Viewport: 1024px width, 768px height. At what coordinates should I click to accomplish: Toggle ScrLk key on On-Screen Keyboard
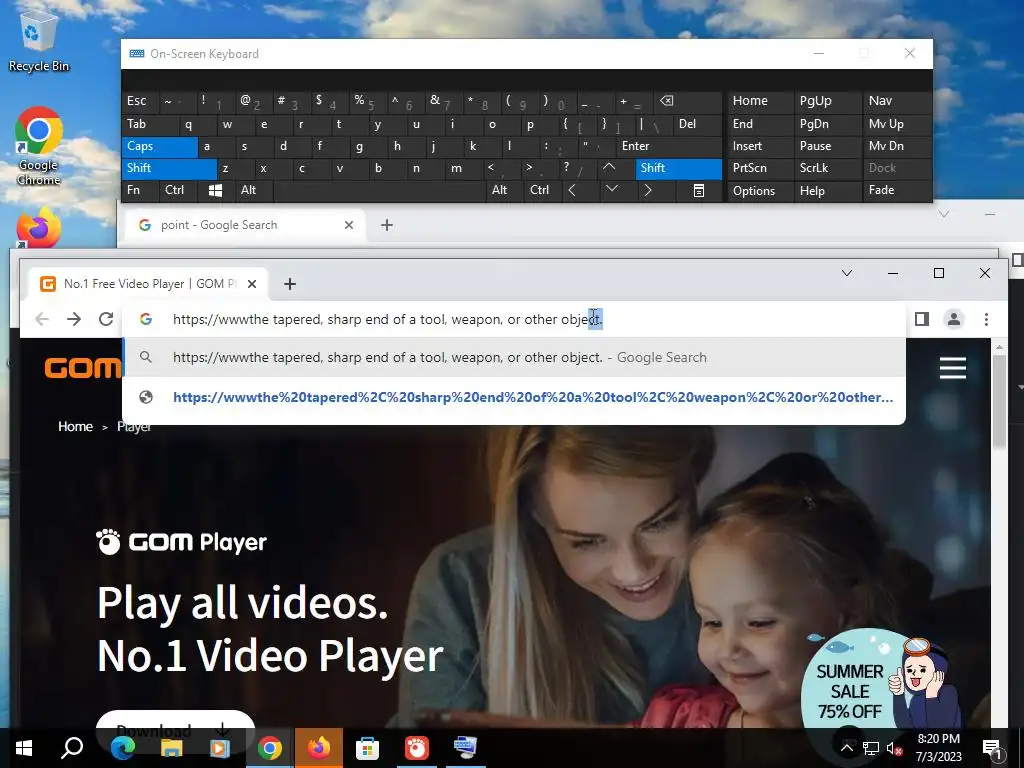tap(826, 168)
